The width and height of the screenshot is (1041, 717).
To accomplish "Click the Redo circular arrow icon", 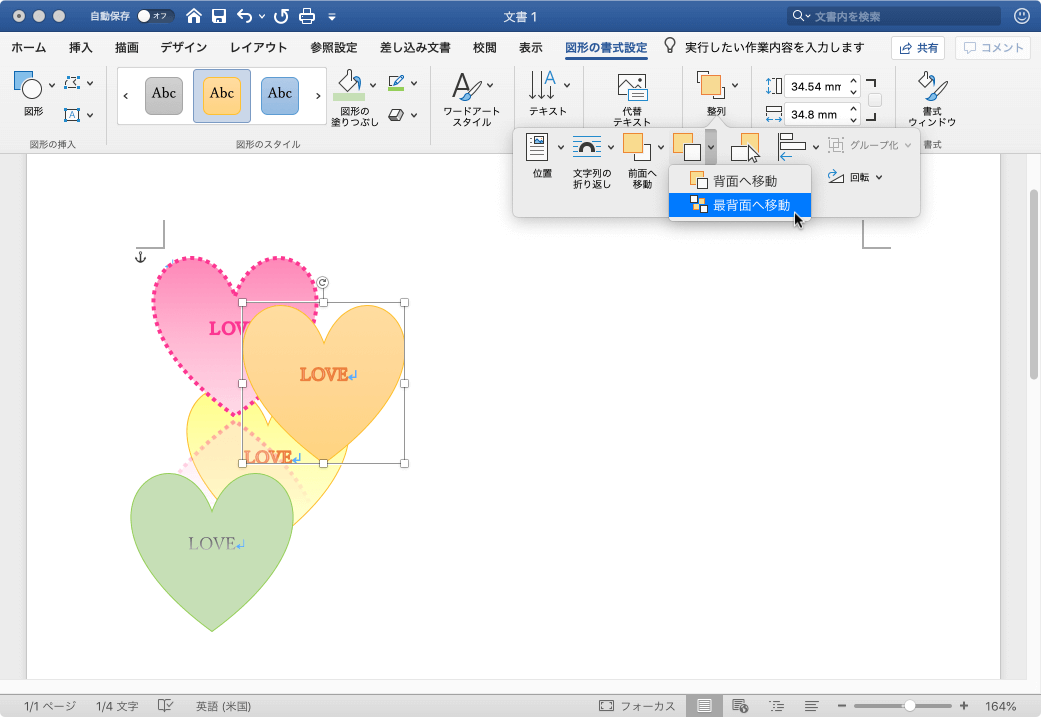I will click(x=281, y=16).
